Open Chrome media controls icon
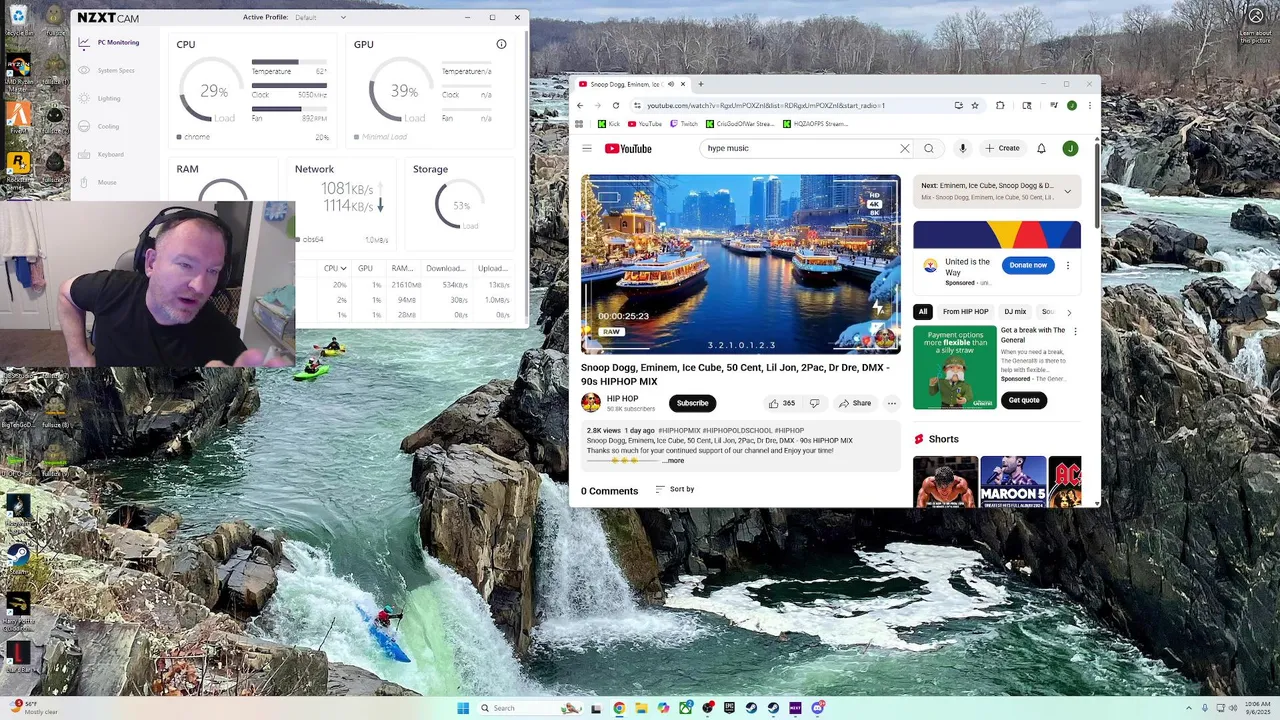 tap(1053, 105)
